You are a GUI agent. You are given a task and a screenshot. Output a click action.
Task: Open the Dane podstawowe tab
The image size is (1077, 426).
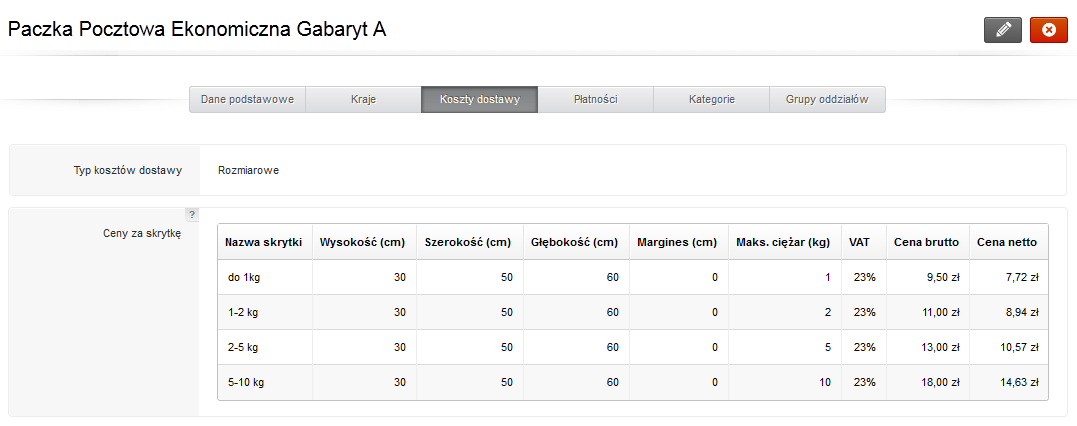247,100
